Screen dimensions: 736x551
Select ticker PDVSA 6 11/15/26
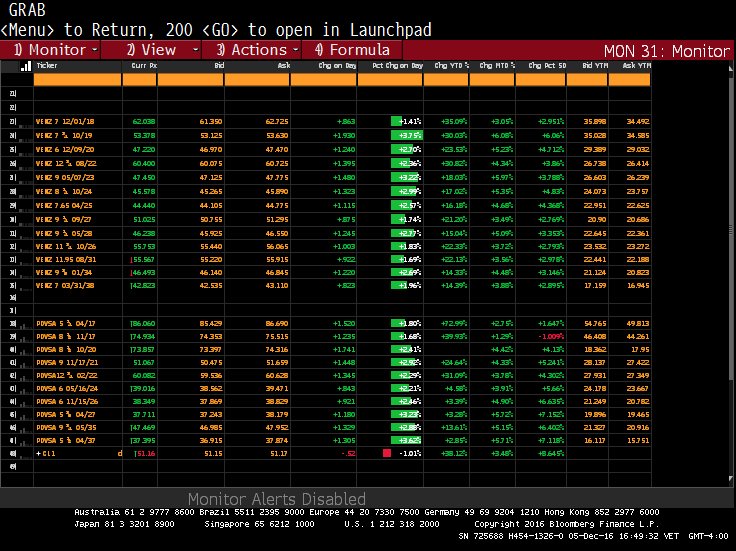pyautogui.click(x=67, y=402)
